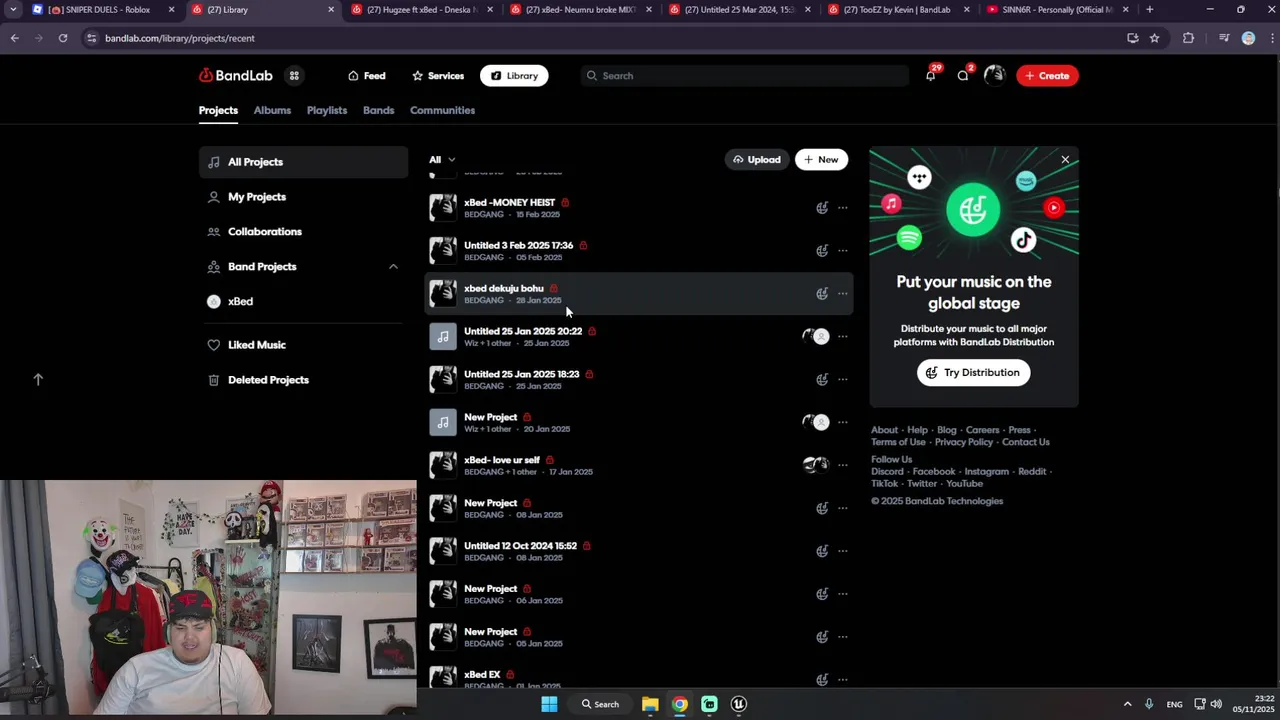Open Unreal Engine icon in taskbar
Image resolution: width=1280 pixels, height=720 pixels.
[739, 704]
